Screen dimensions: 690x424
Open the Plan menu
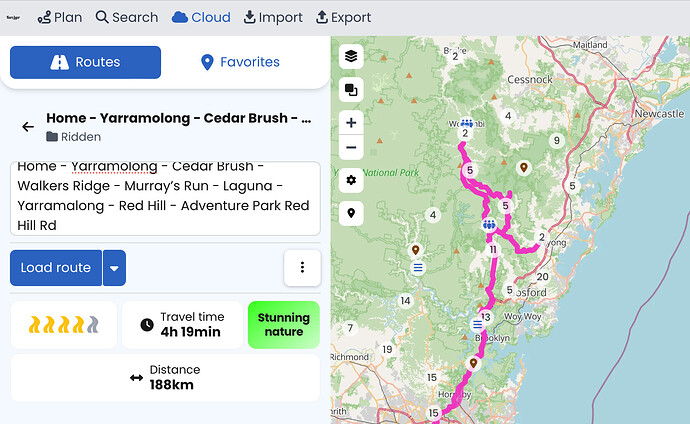click(60, 17)
